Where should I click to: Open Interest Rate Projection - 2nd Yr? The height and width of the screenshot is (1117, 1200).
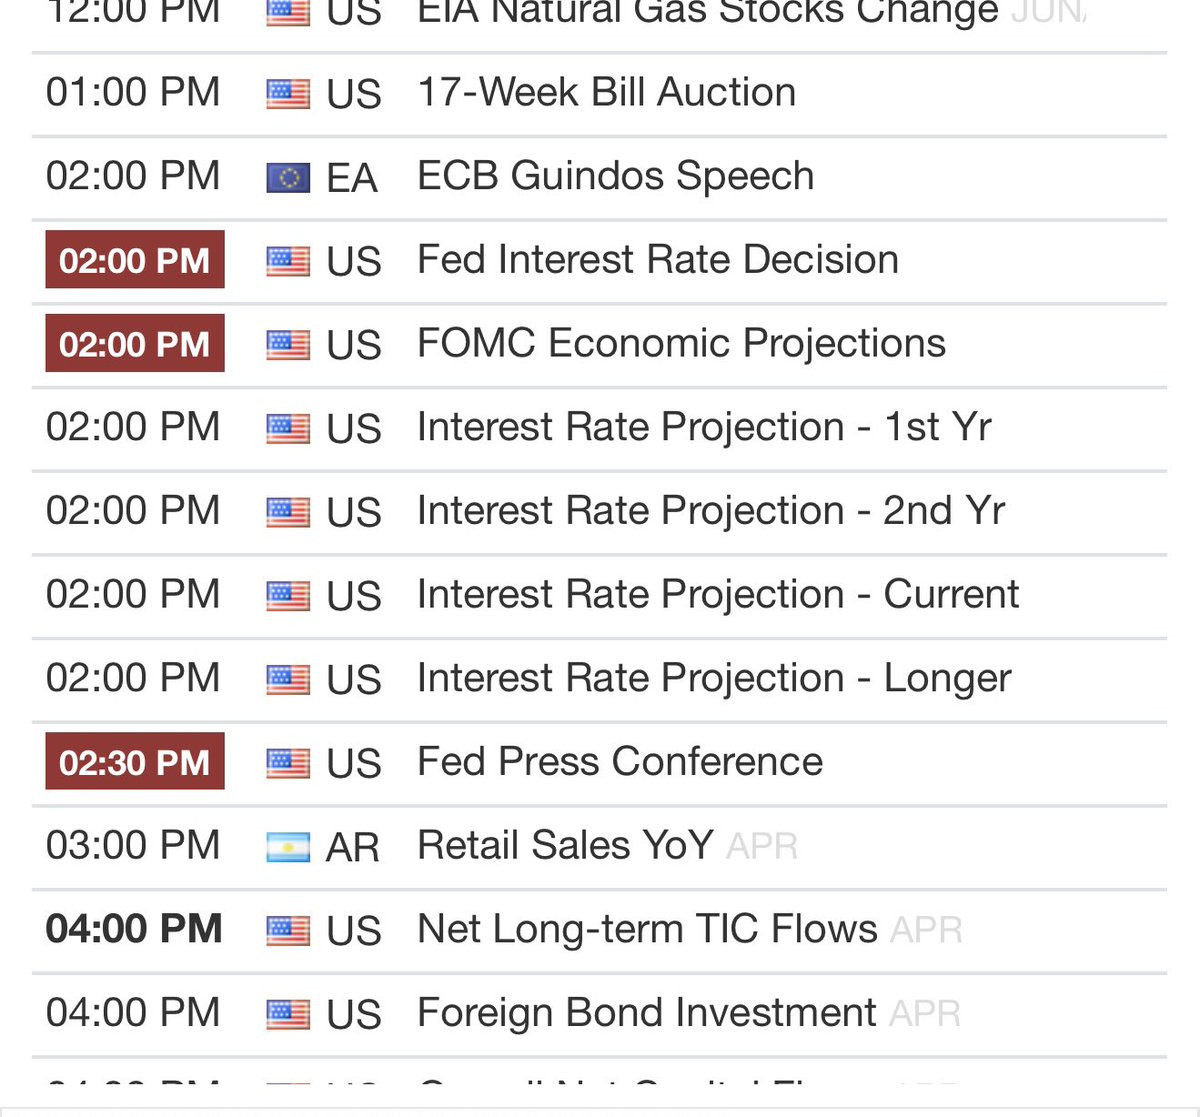coord(711,511)
